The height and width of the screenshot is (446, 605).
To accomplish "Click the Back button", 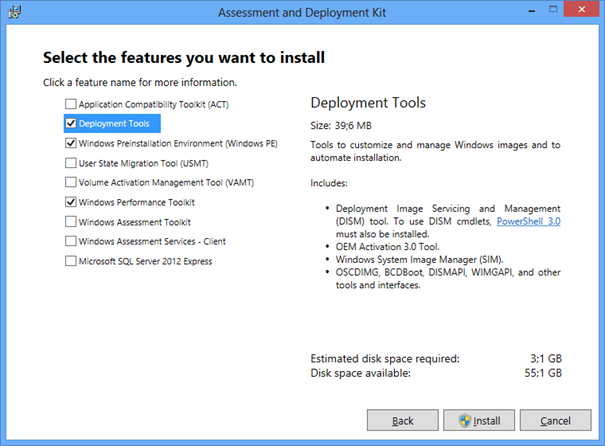I will [x=402, y=420].
